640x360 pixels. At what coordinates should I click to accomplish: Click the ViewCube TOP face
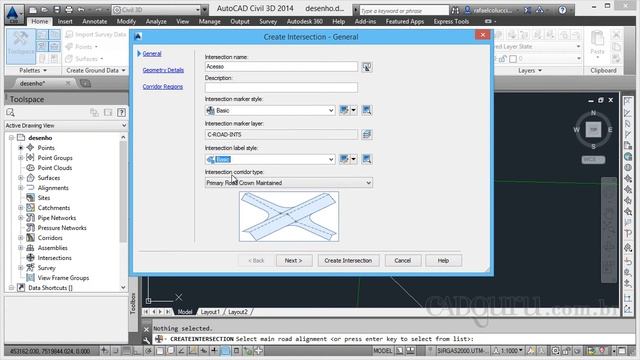point(593,130)
